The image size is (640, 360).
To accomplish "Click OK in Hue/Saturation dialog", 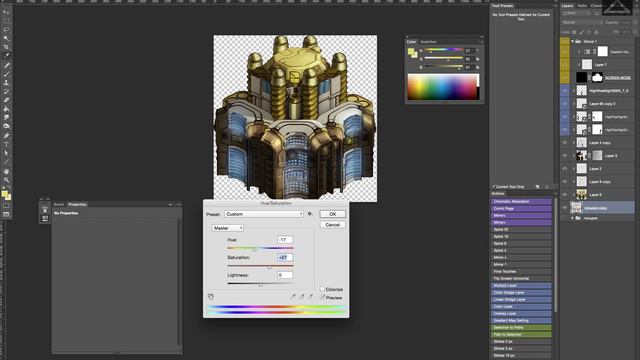I will point(332,214).
